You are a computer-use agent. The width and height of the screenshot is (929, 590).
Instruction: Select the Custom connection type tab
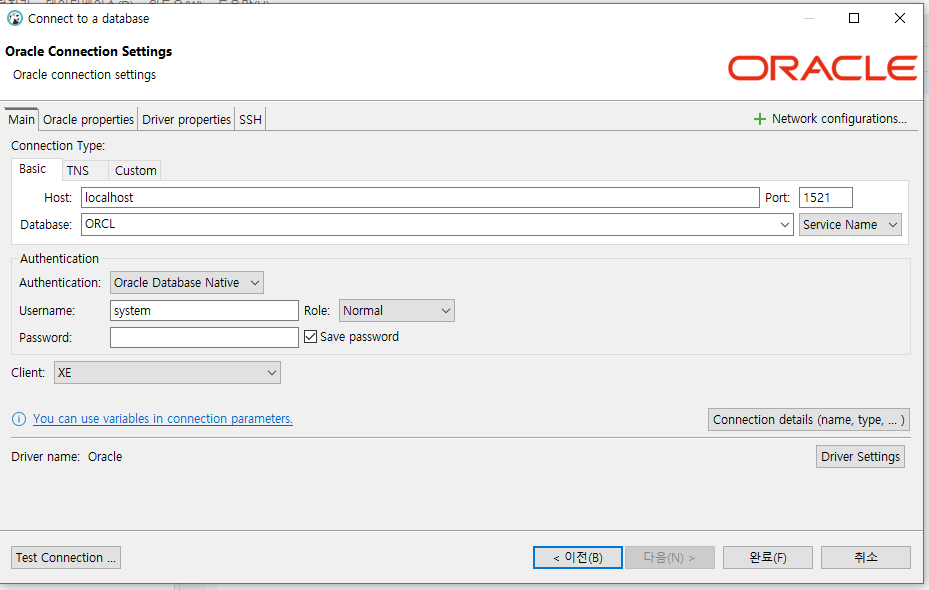[136, 171]
